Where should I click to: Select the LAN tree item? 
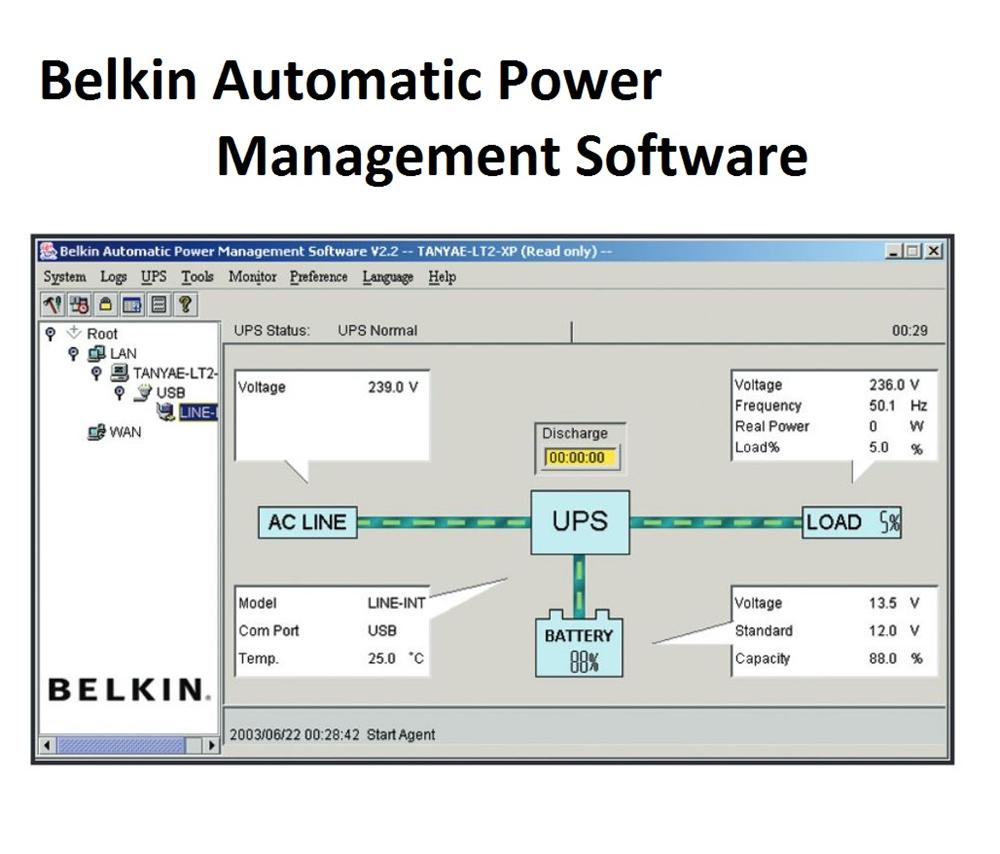[x=123, y=353]
